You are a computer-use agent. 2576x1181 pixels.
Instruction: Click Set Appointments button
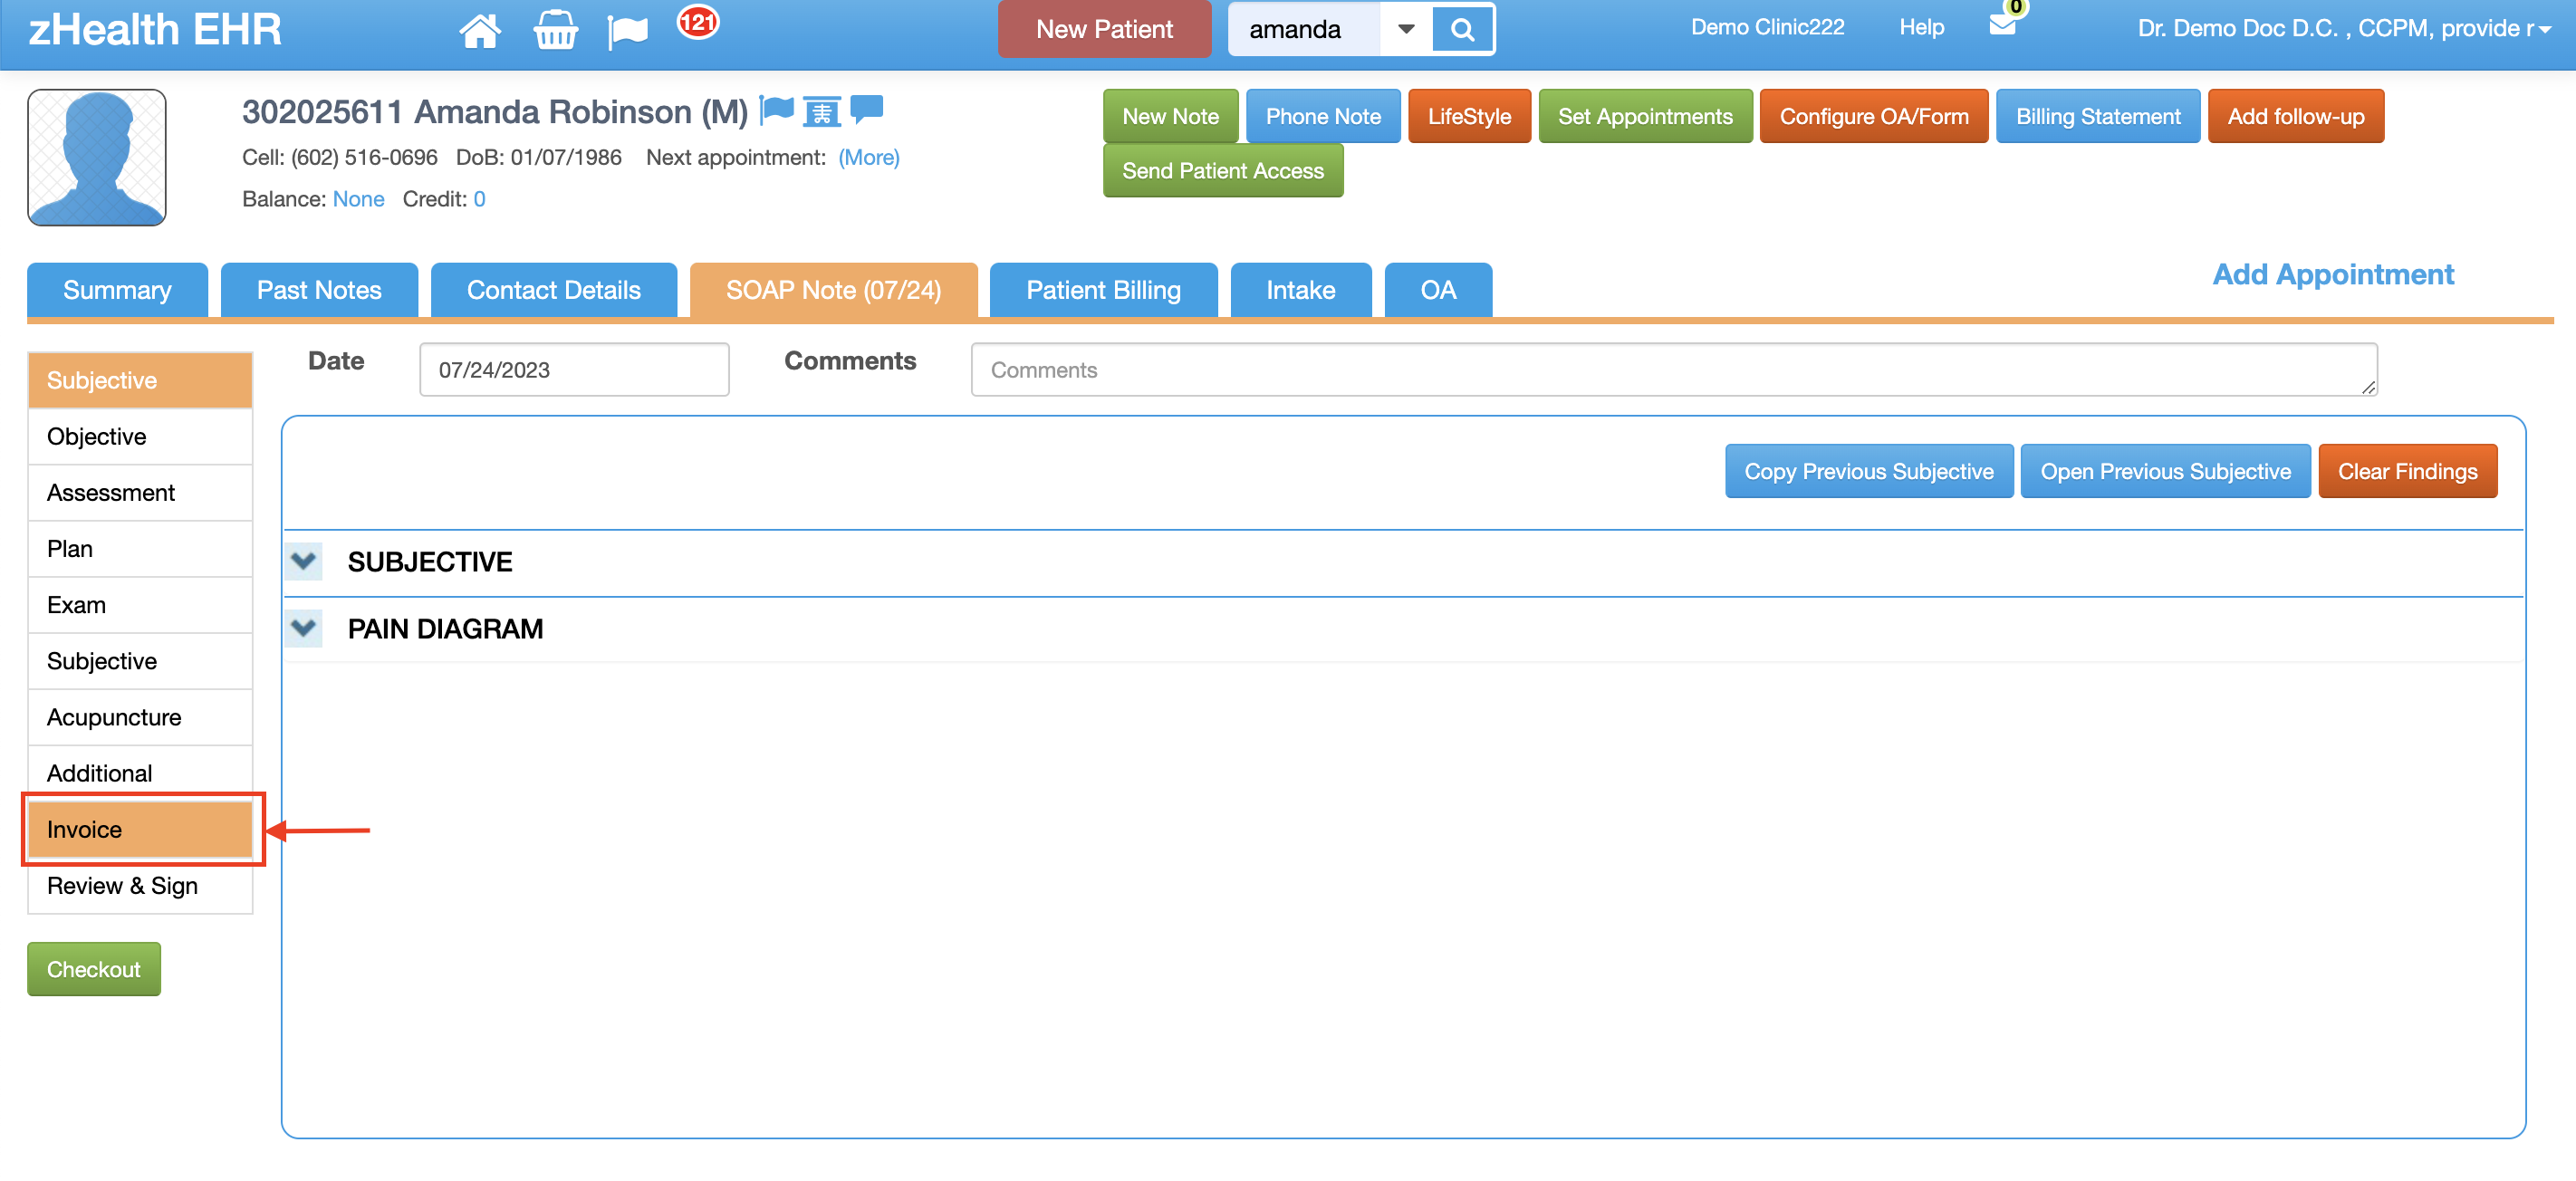[x=1645, y=116]
